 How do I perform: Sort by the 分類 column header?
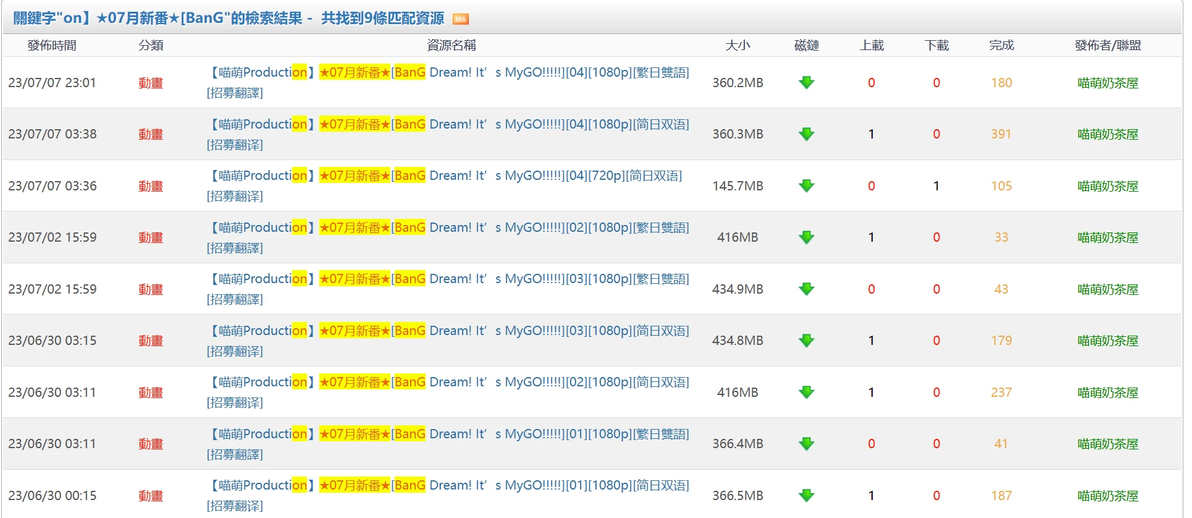[x=151, y=46]
